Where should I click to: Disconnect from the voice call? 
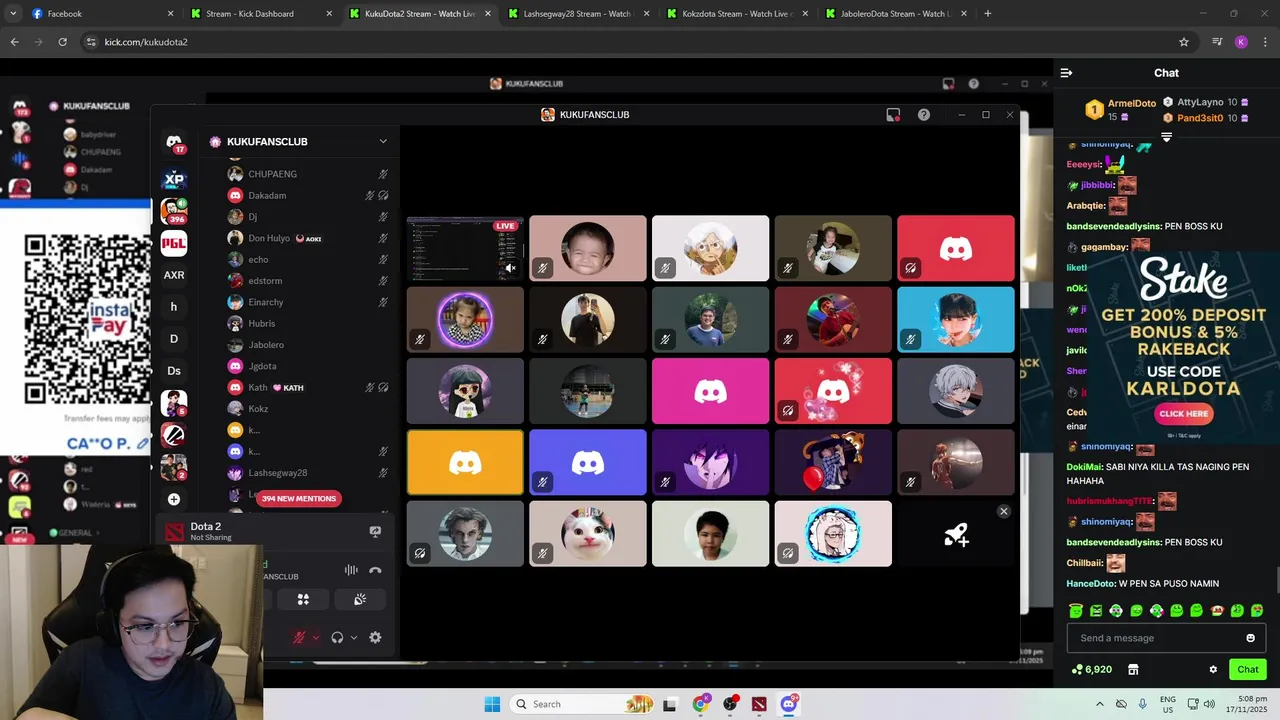pos(375,570)
